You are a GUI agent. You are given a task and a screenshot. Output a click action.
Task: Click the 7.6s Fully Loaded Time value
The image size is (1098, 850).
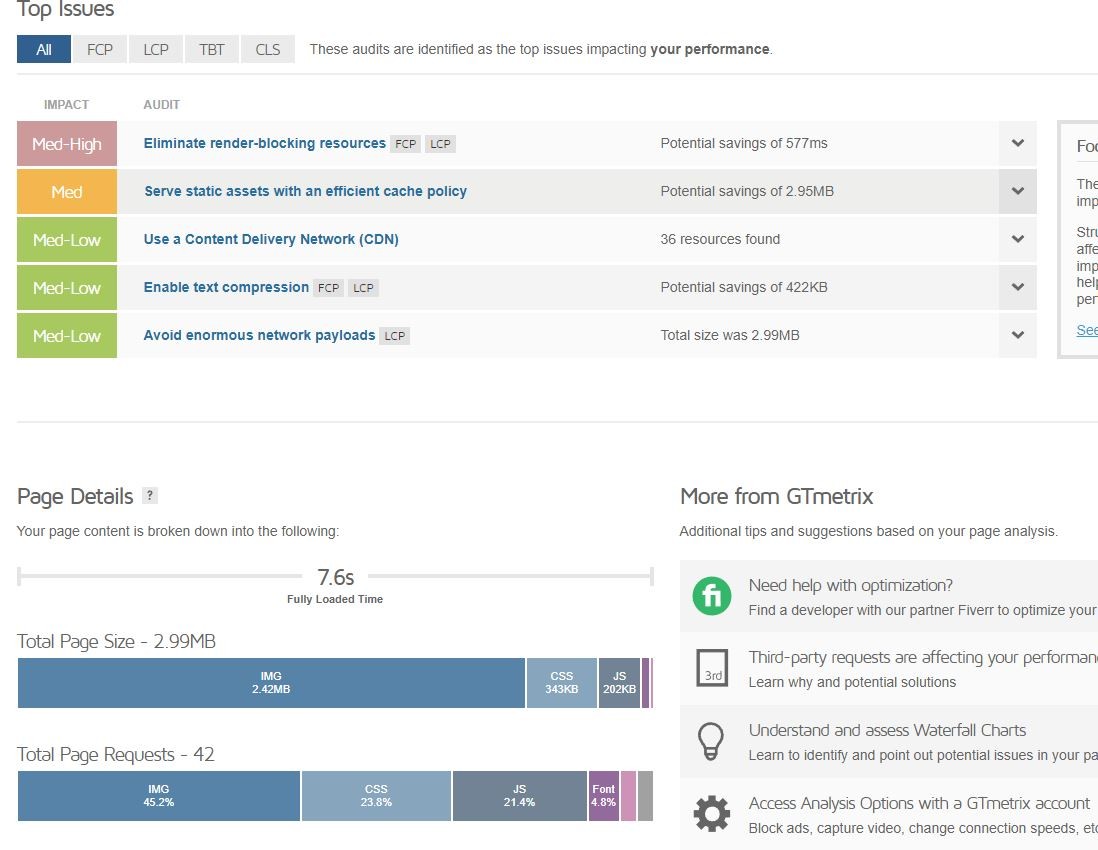(335, 577)
